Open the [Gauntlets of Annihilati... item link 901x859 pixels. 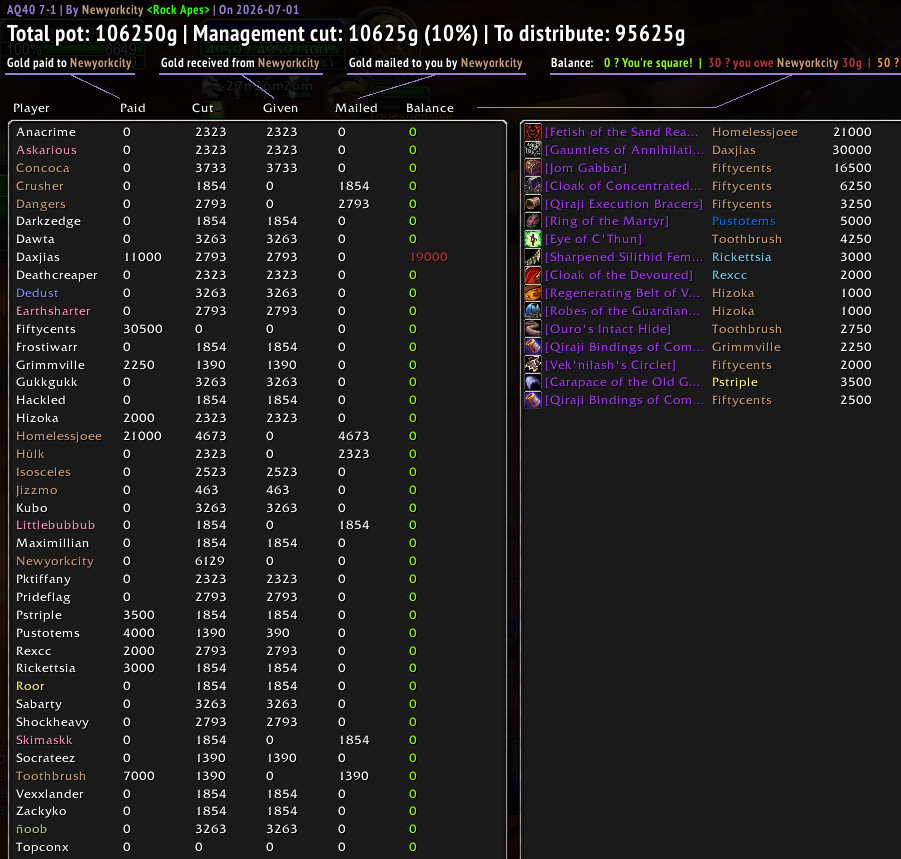[625, 150]
